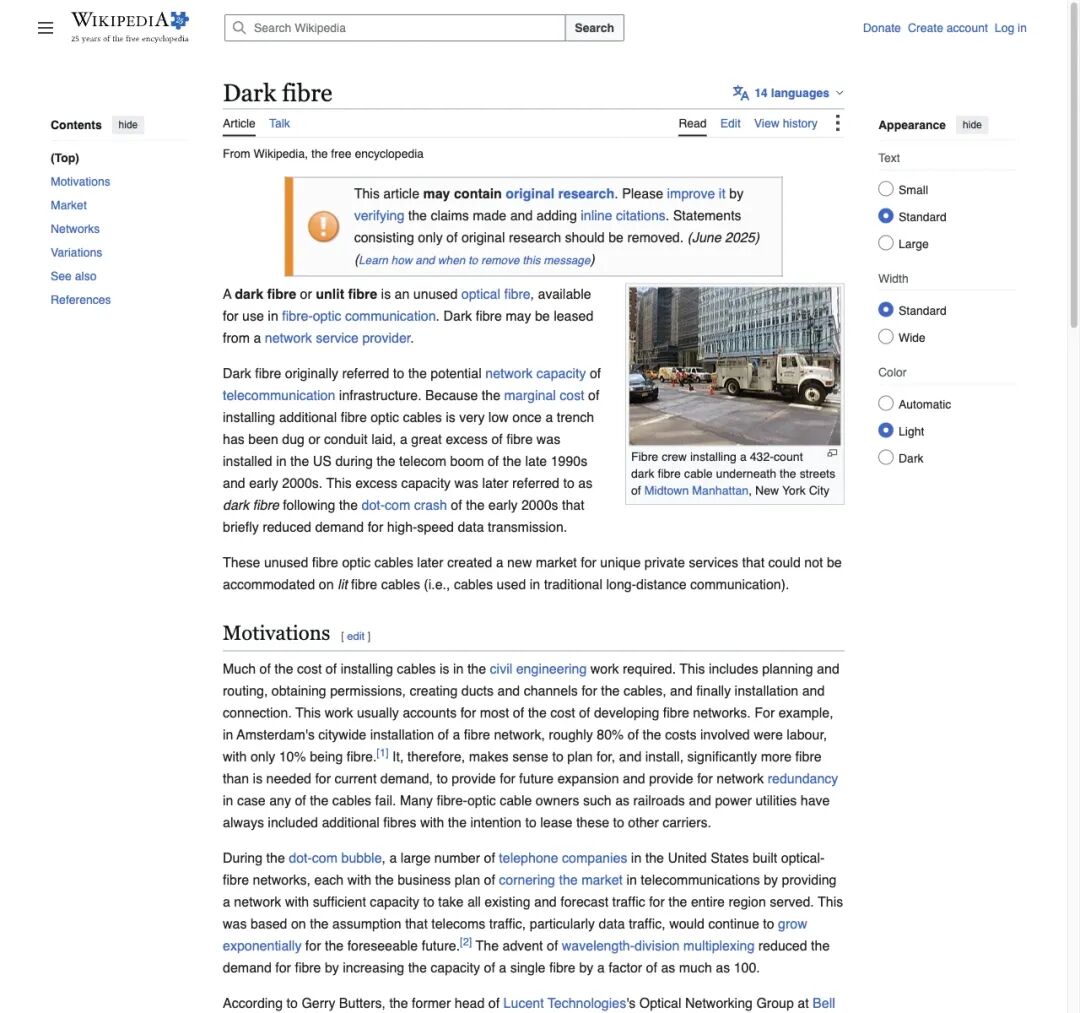
Task: Open the marginal cost link
Action: tap(543, 395)
